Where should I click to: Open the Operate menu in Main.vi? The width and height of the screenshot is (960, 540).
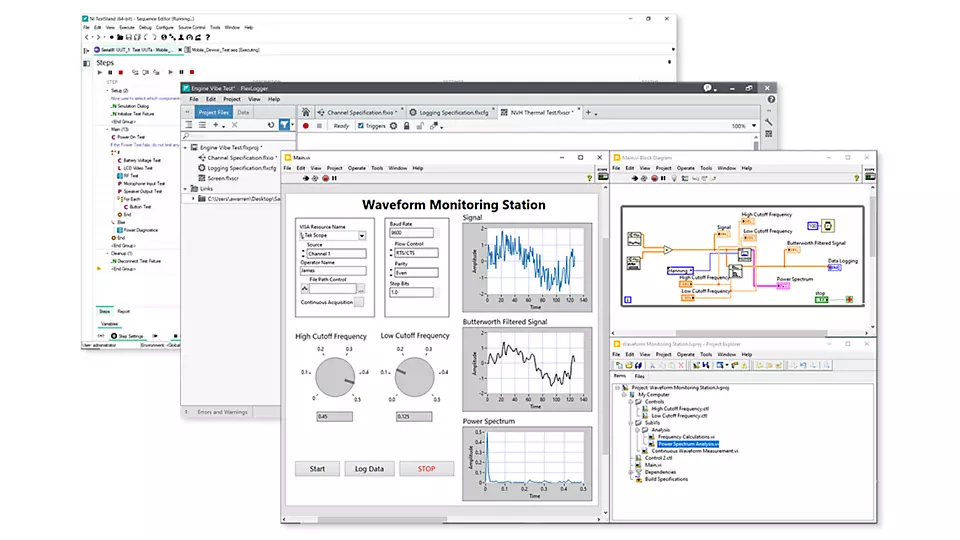[x=357, y=168]
